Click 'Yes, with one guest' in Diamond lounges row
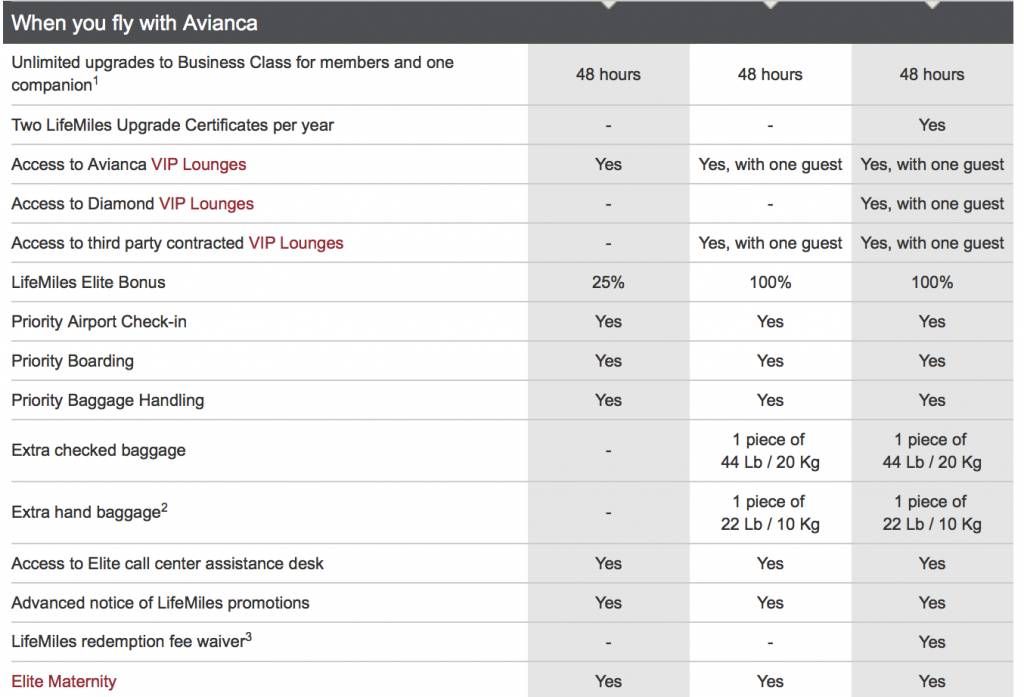 coord(932,204)
